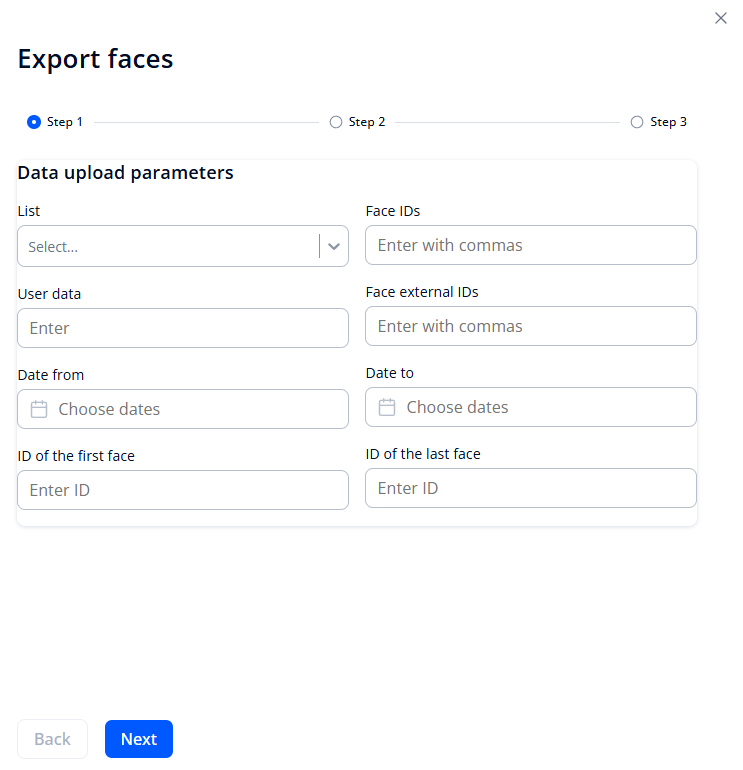This screenshot has width=743, height=770.
Task: Focus the Face IDs input field
Action: point(530,245)
